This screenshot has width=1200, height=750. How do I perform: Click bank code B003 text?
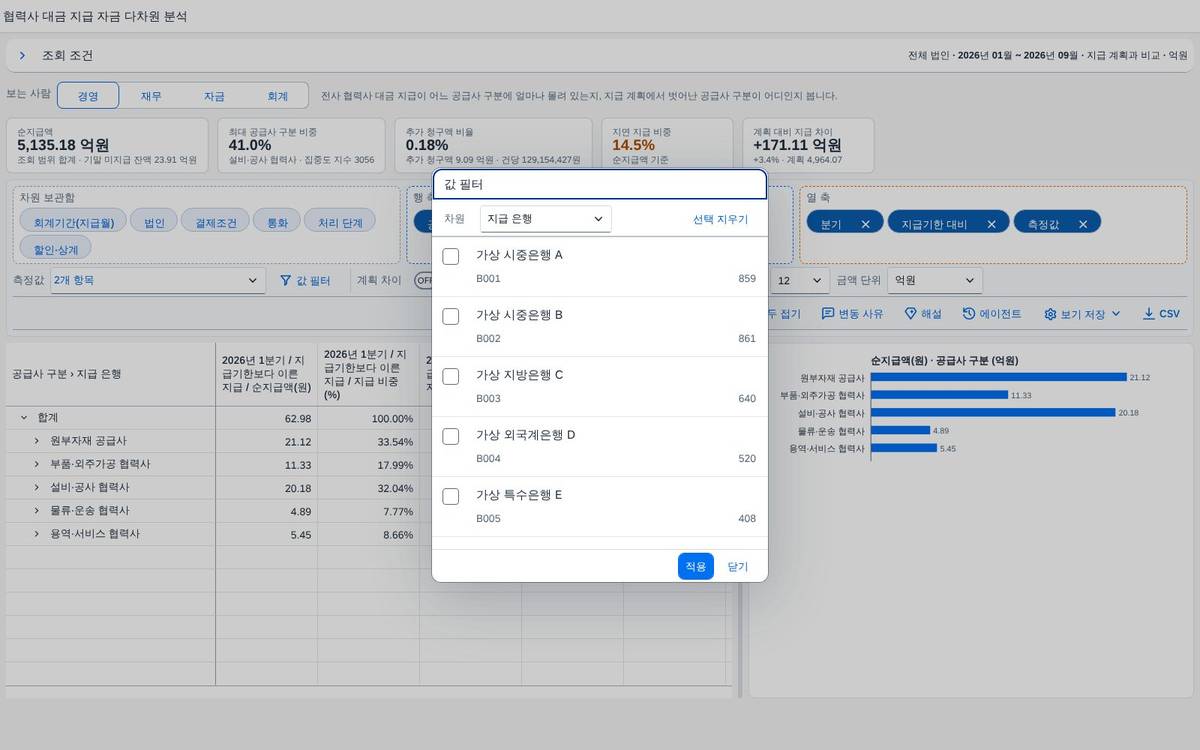[x=488, y=398]
